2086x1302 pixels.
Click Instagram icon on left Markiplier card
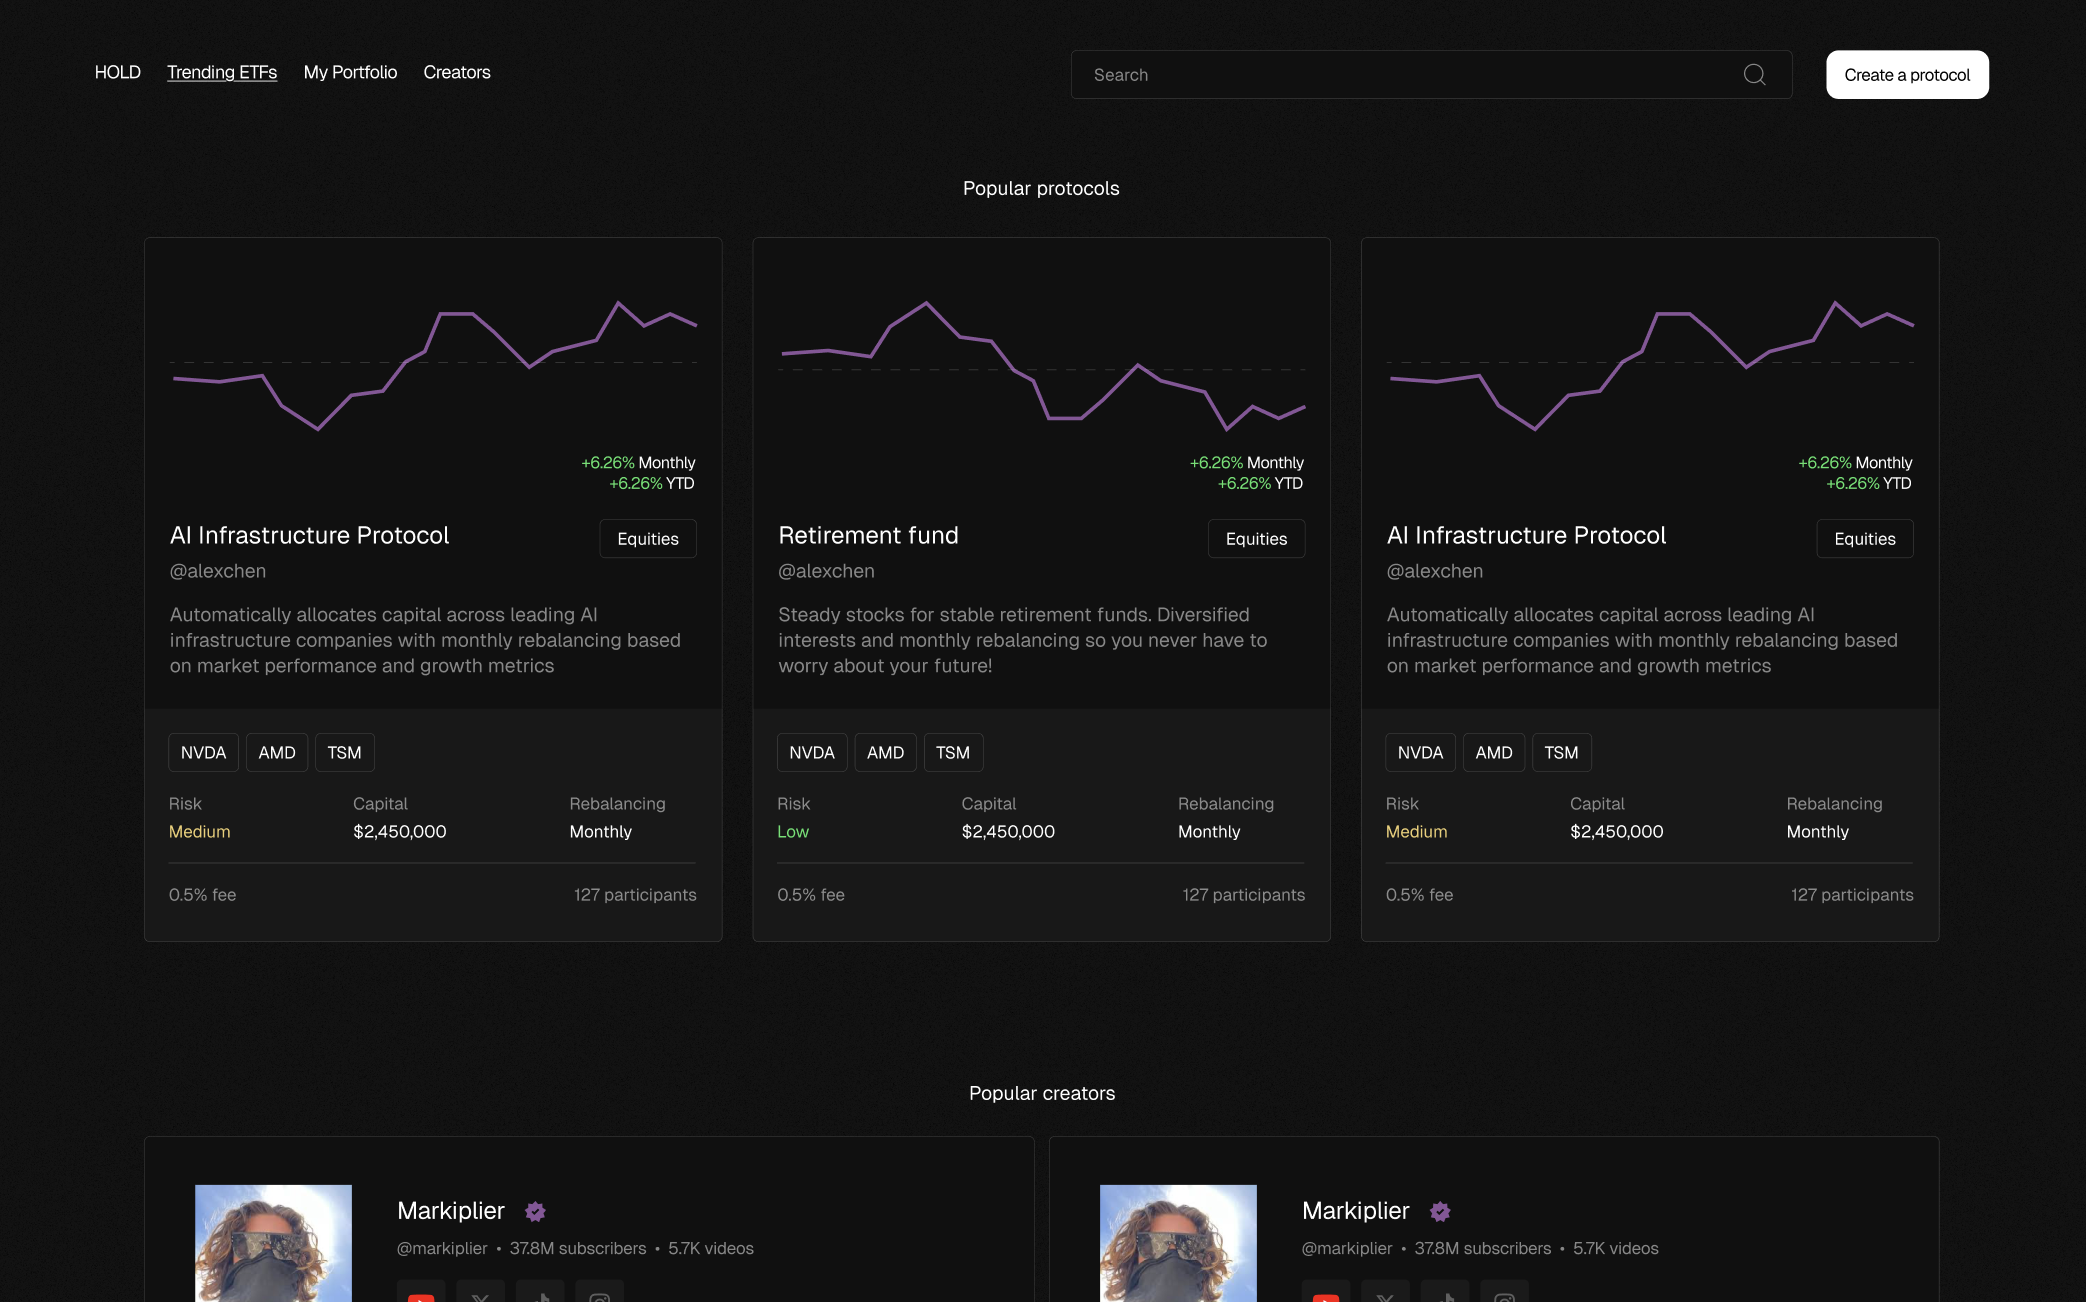(600, 1294)
